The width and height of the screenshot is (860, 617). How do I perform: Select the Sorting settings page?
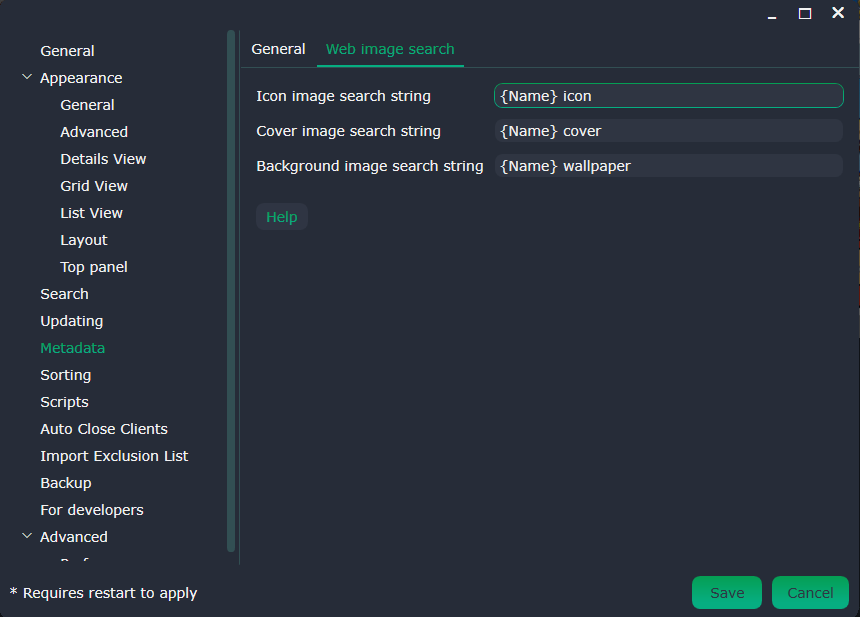65,374
